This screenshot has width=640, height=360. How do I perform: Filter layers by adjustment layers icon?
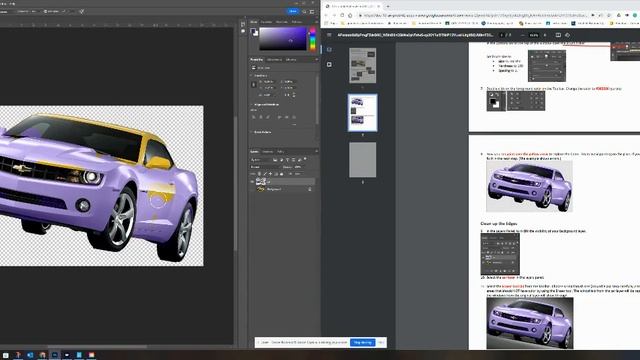click(282, 160)
